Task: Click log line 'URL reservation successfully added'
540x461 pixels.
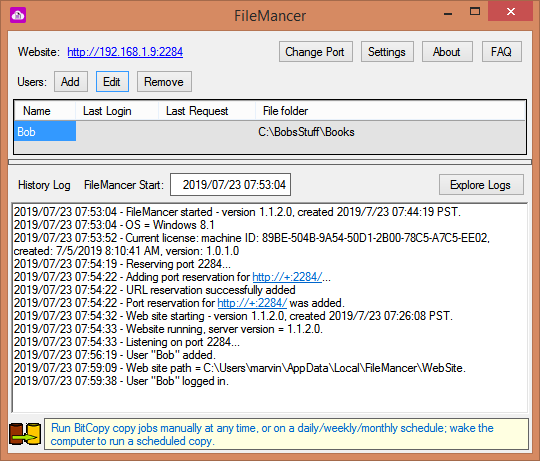Action: 155,290
